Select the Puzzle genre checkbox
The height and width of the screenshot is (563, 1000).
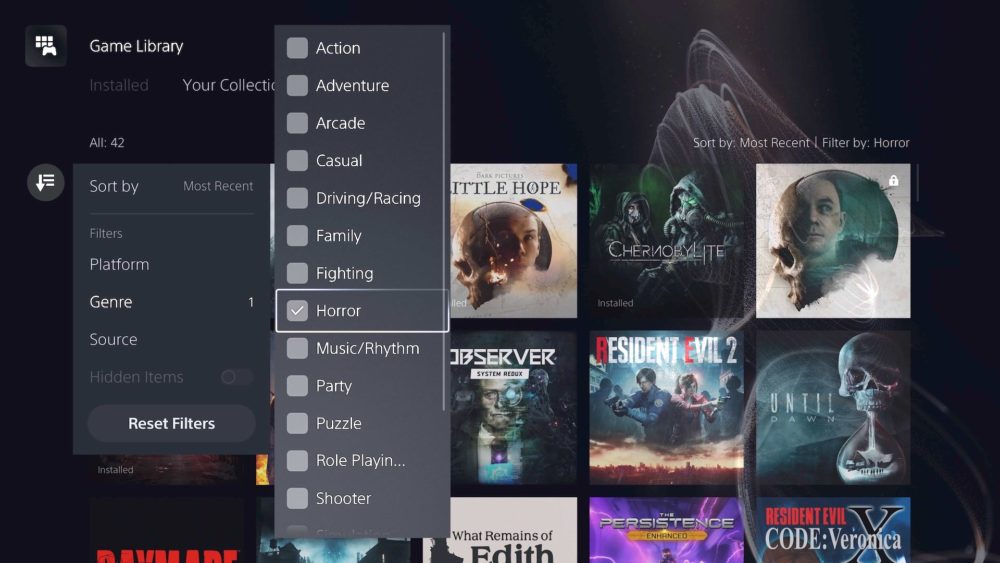point(297,423)
